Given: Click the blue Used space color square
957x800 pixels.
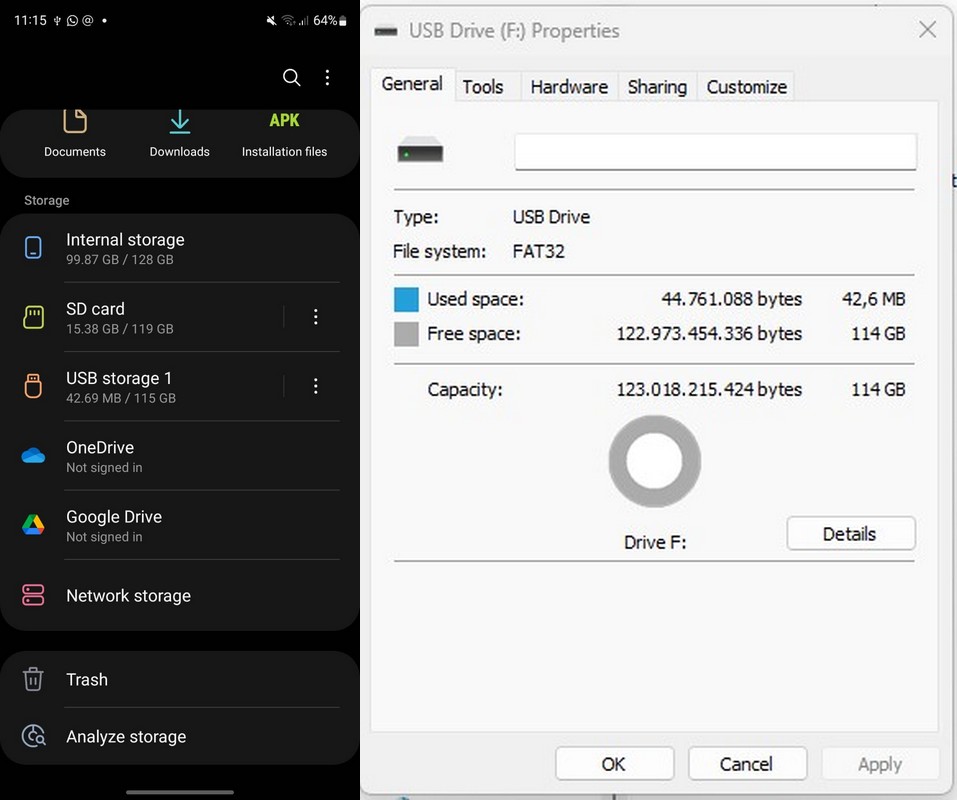Looking at the screenshot, I should click(406, 300).
